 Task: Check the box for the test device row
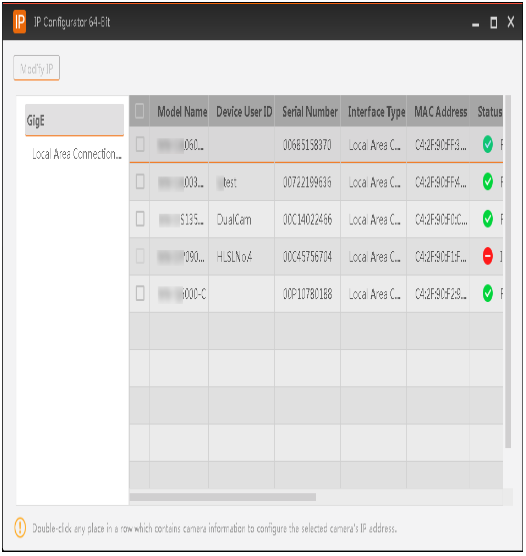click(x=140, y=182)
